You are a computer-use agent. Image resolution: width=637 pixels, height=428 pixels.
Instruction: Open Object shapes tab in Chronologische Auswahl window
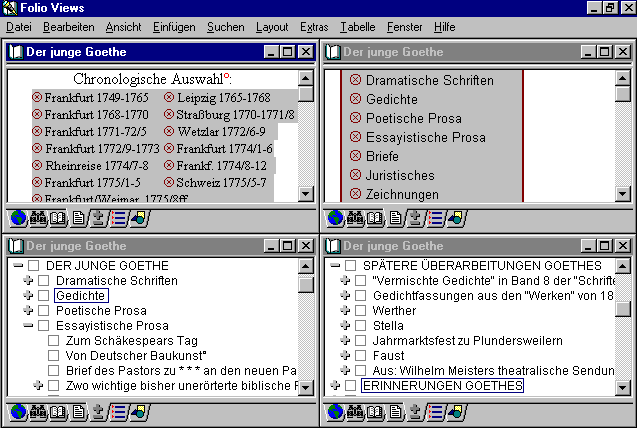click(x=139, y=218)
